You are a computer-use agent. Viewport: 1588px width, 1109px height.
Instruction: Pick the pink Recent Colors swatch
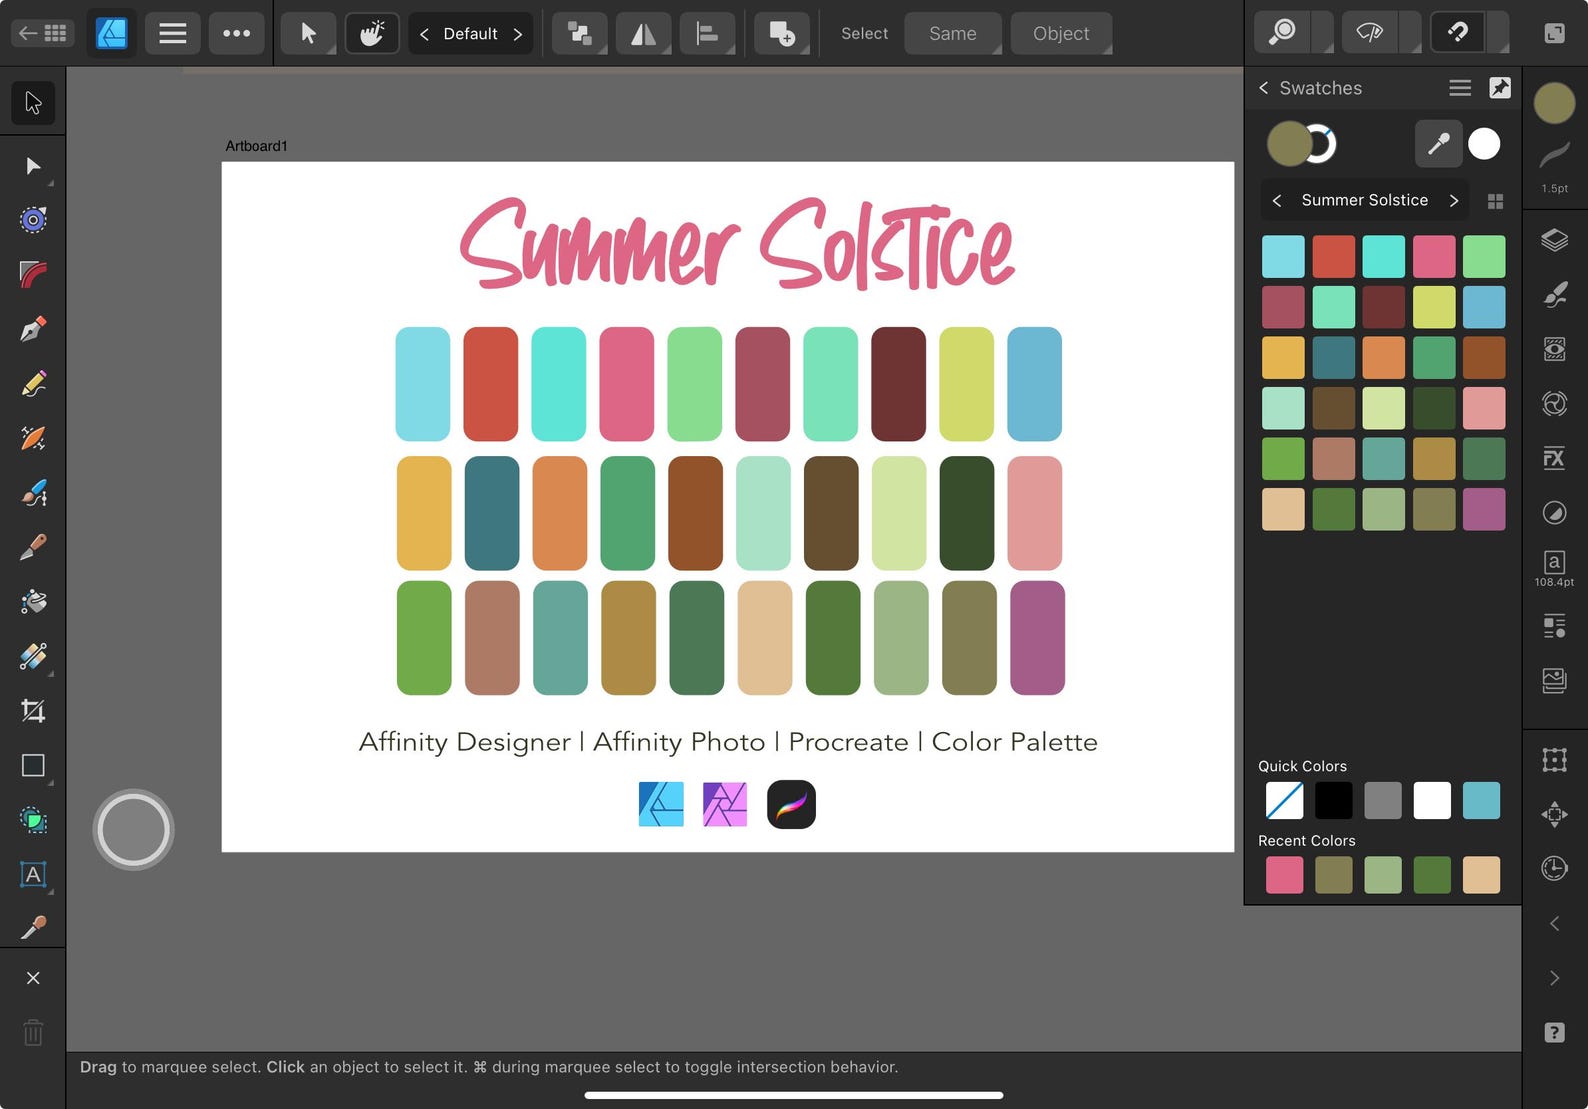1284,875
